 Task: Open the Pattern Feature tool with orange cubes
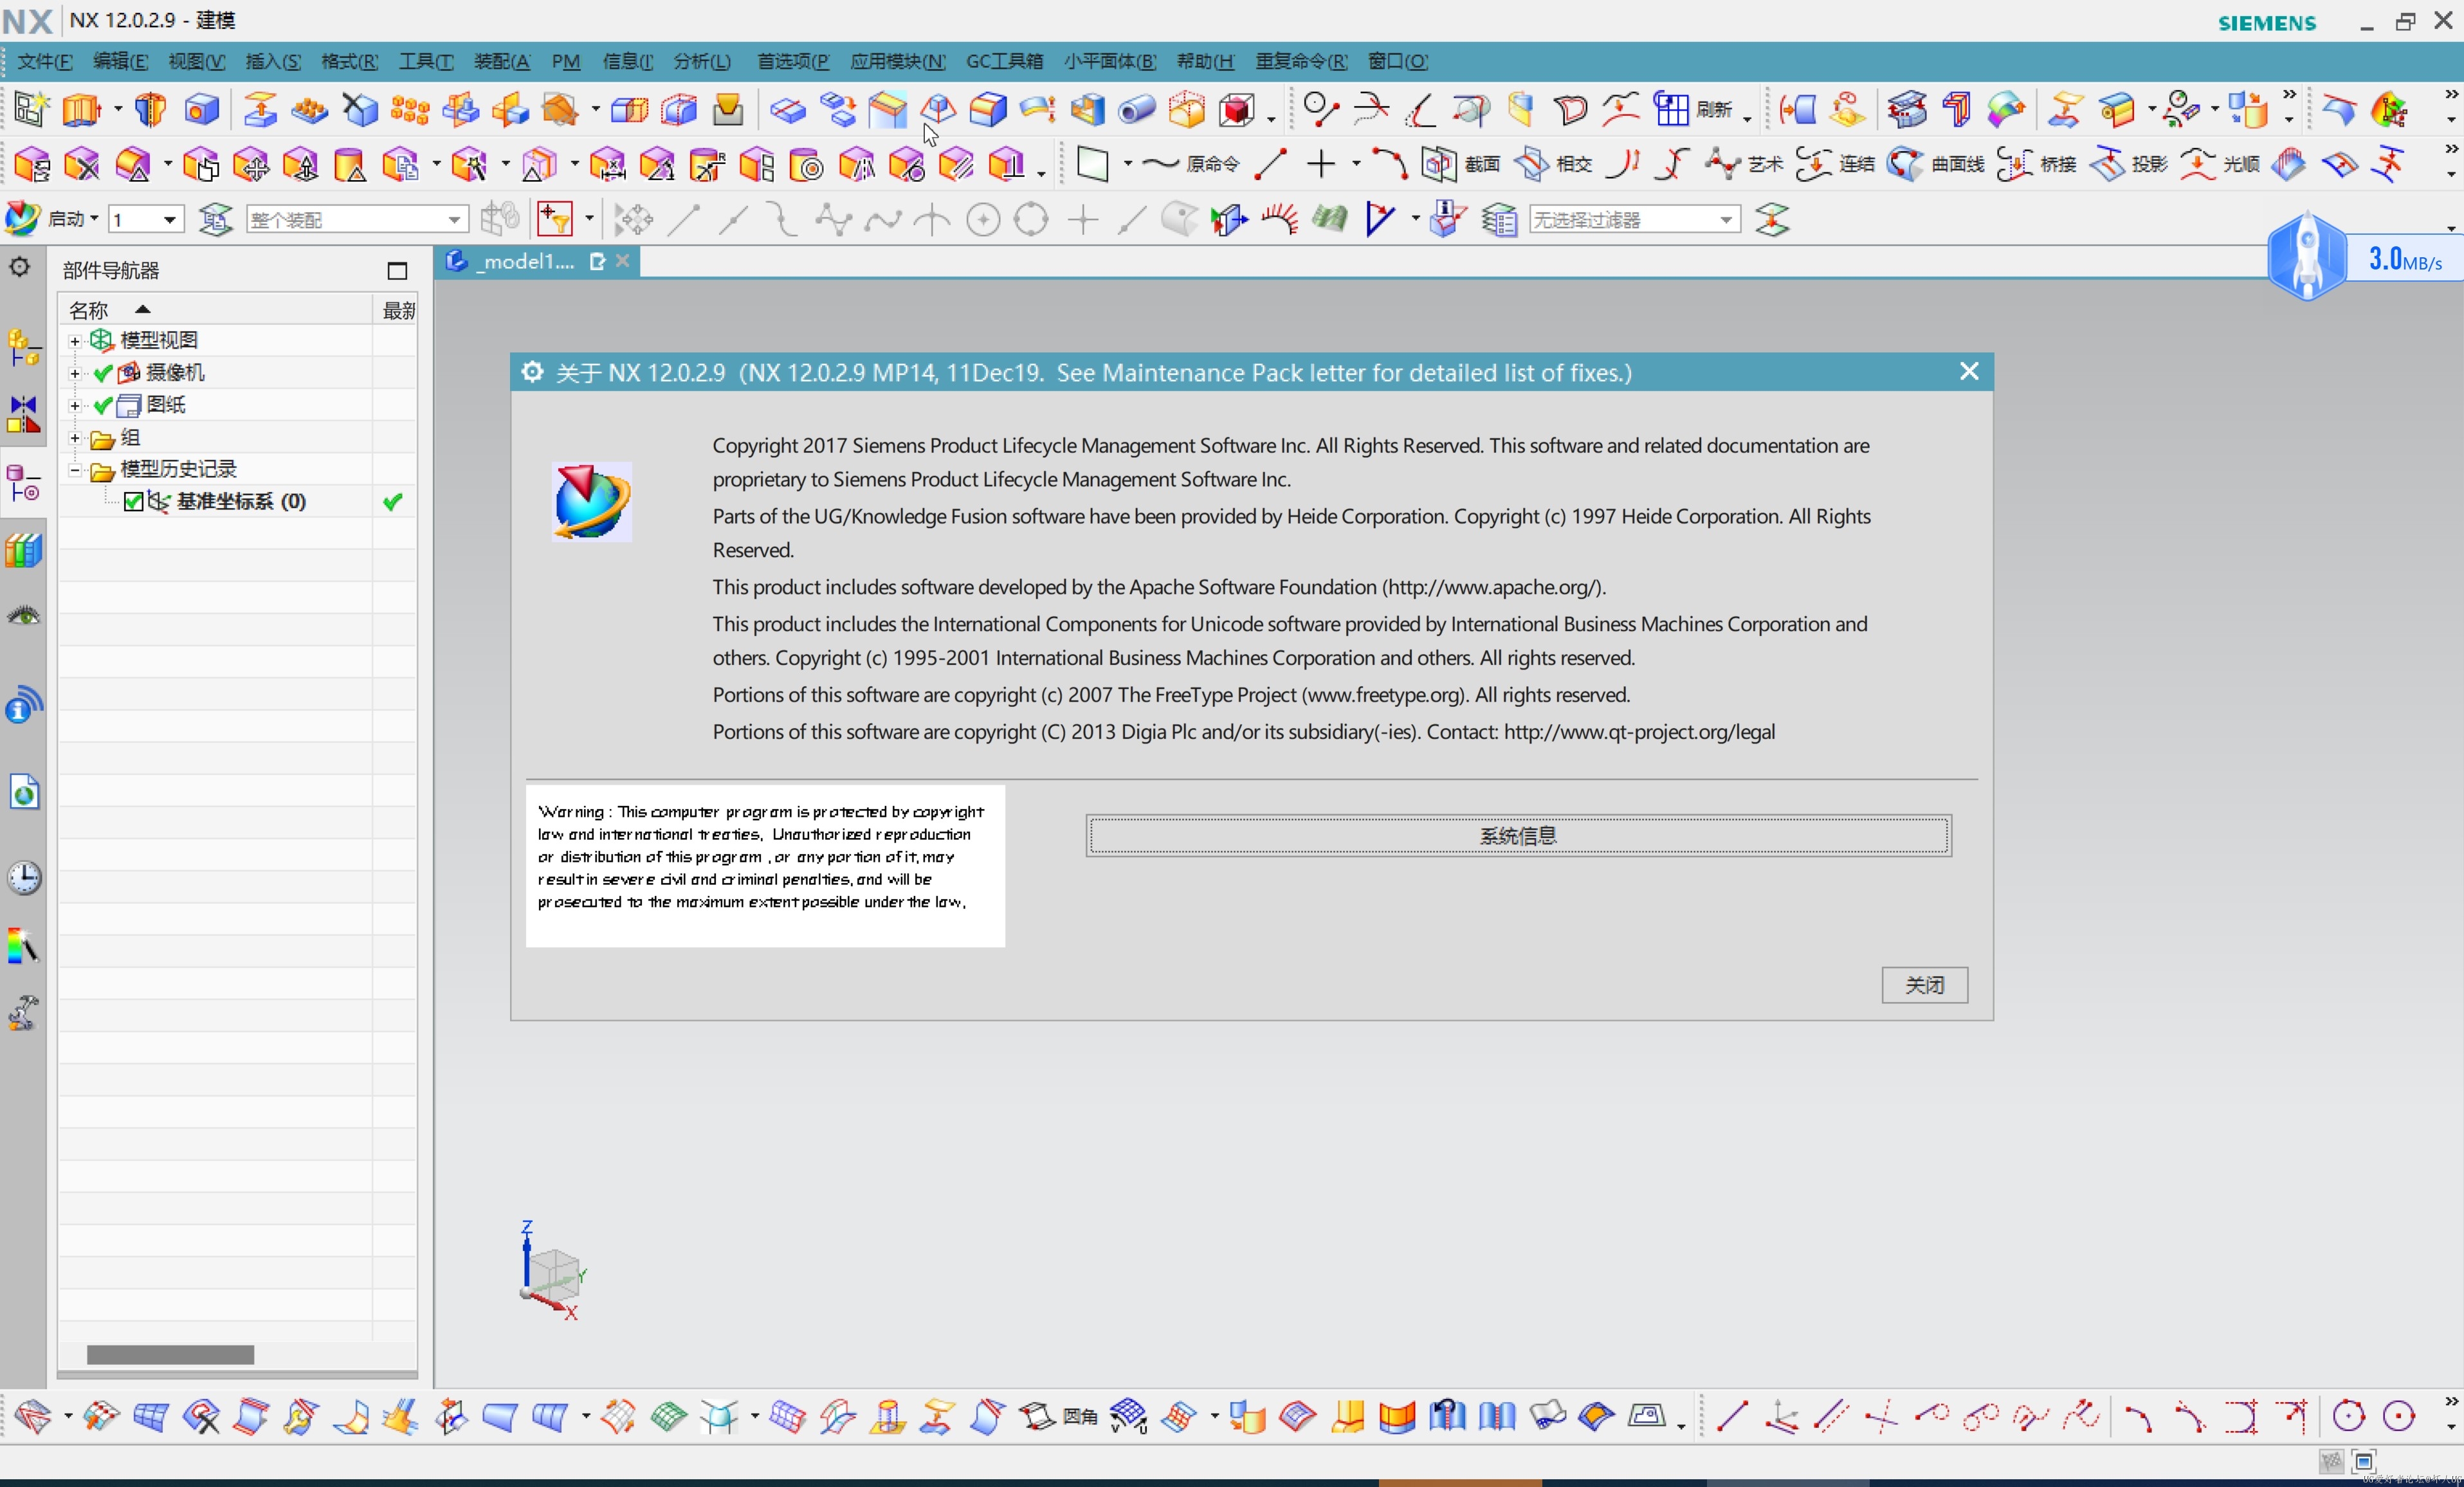(x=409, y=109)
